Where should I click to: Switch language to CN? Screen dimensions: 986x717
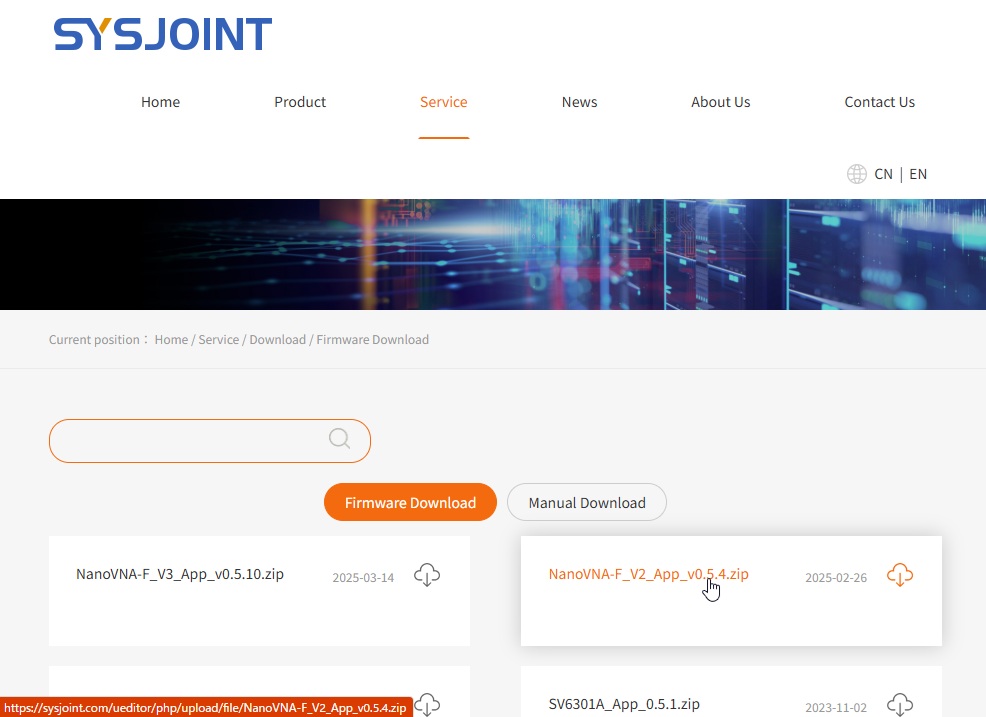point(883,174)
